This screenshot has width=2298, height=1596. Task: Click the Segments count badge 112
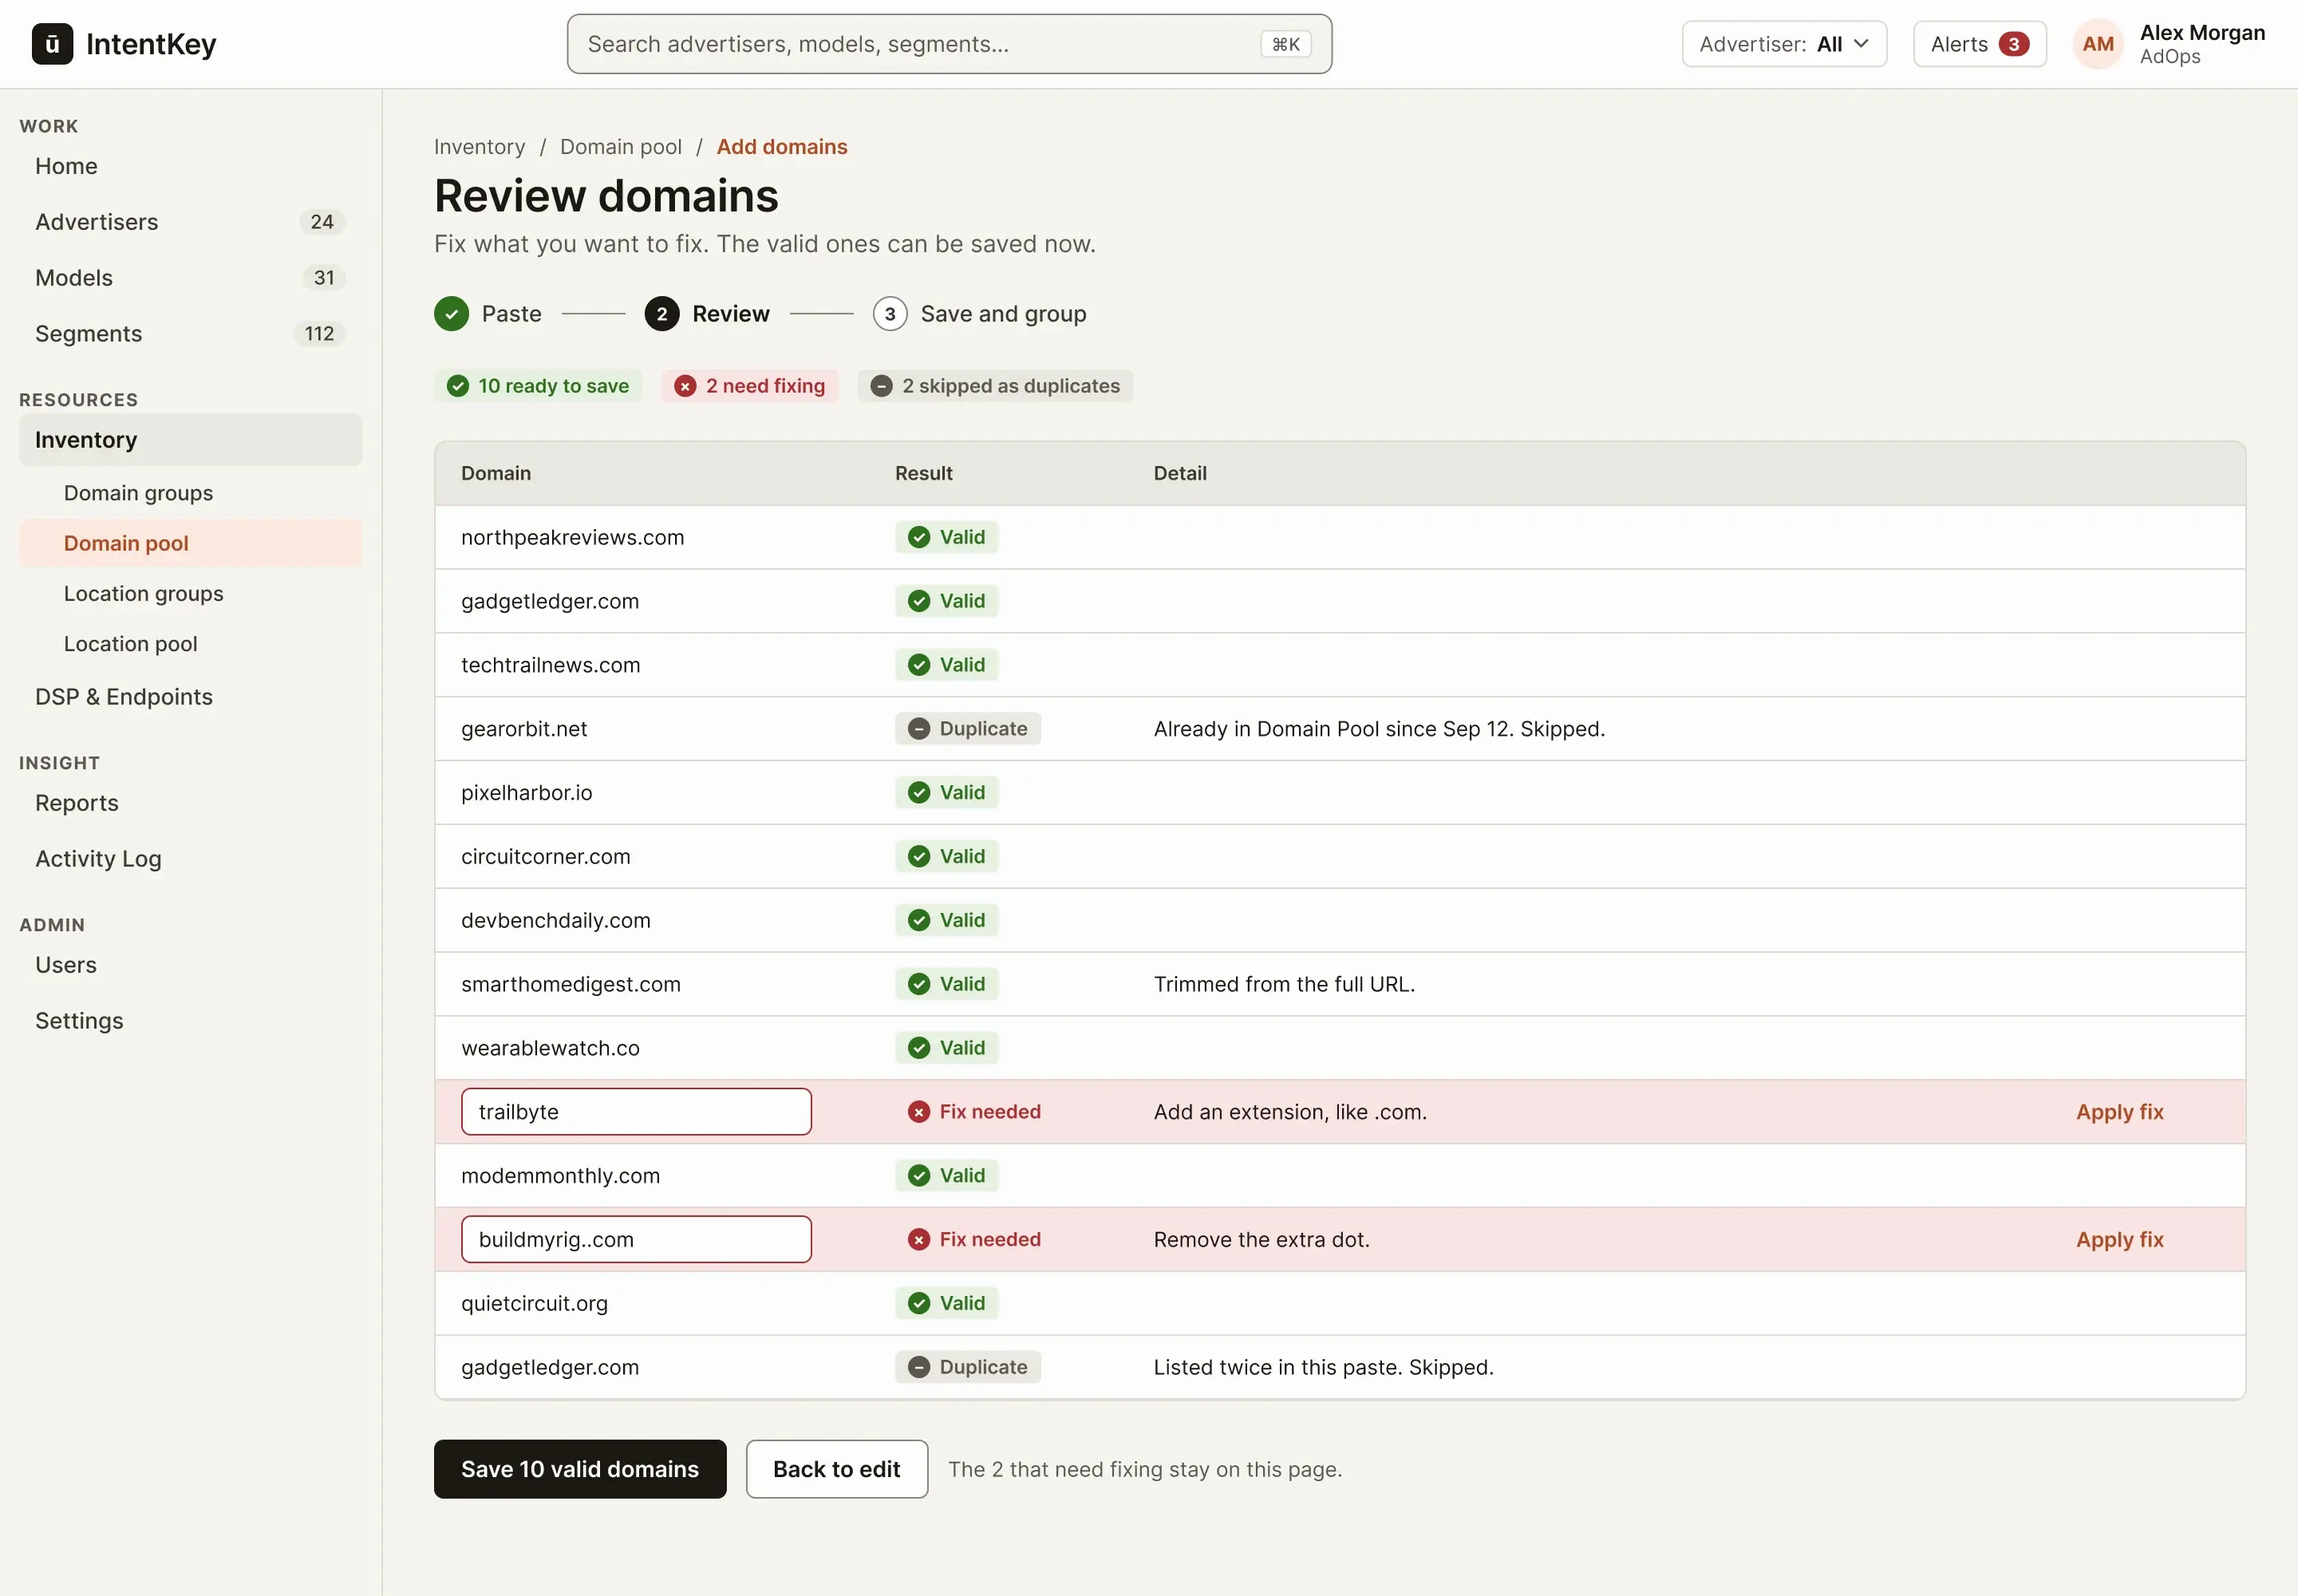click(x=319, y=334)
